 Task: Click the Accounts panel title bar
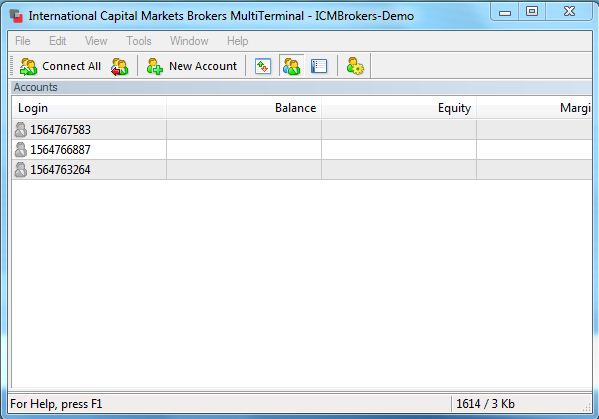(301, 87)
